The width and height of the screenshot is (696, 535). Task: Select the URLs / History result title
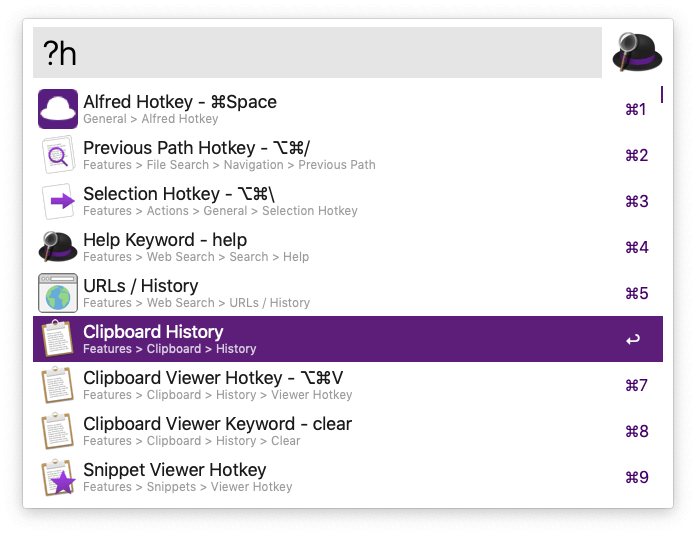[x=141, y=286]
